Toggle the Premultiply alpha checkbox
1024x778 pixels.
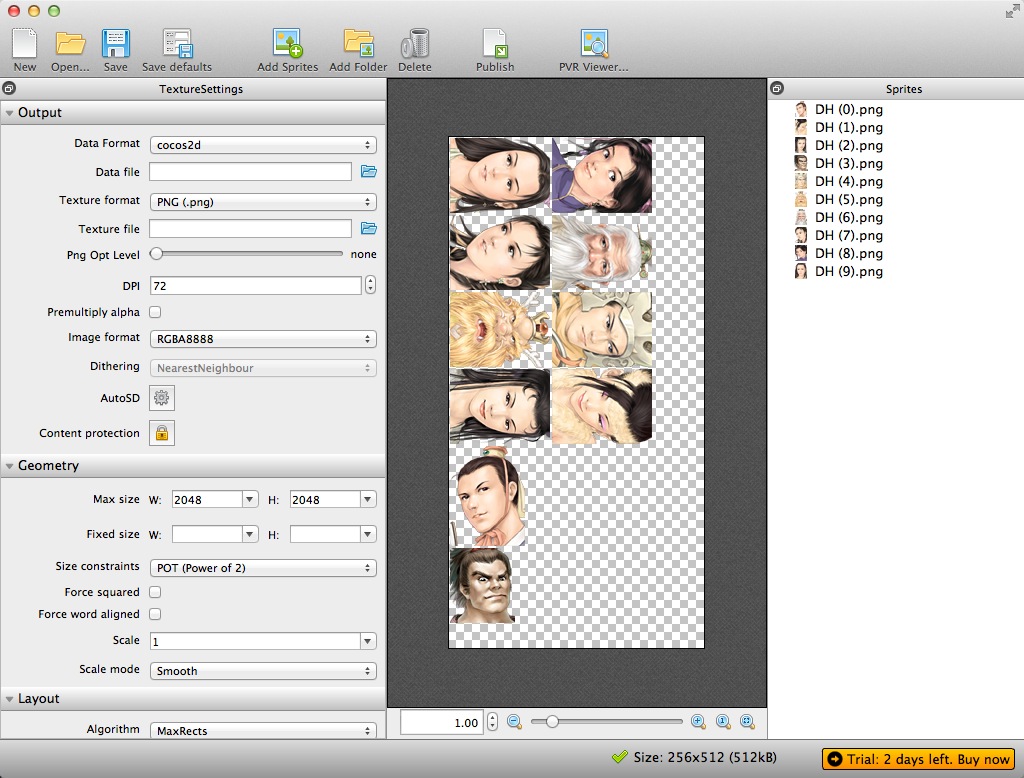155,311
